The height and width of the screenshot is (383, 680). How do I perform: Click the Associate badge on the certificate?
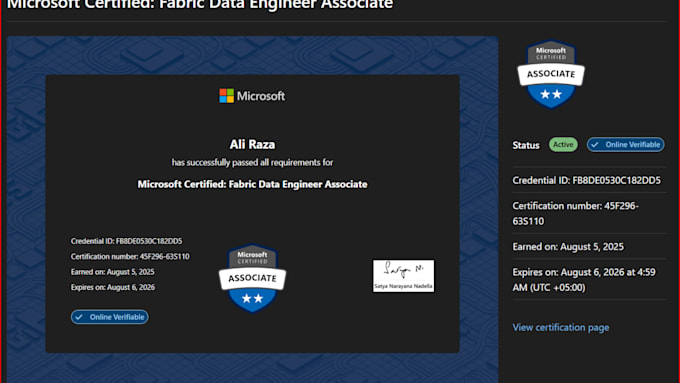click(252, 278)
